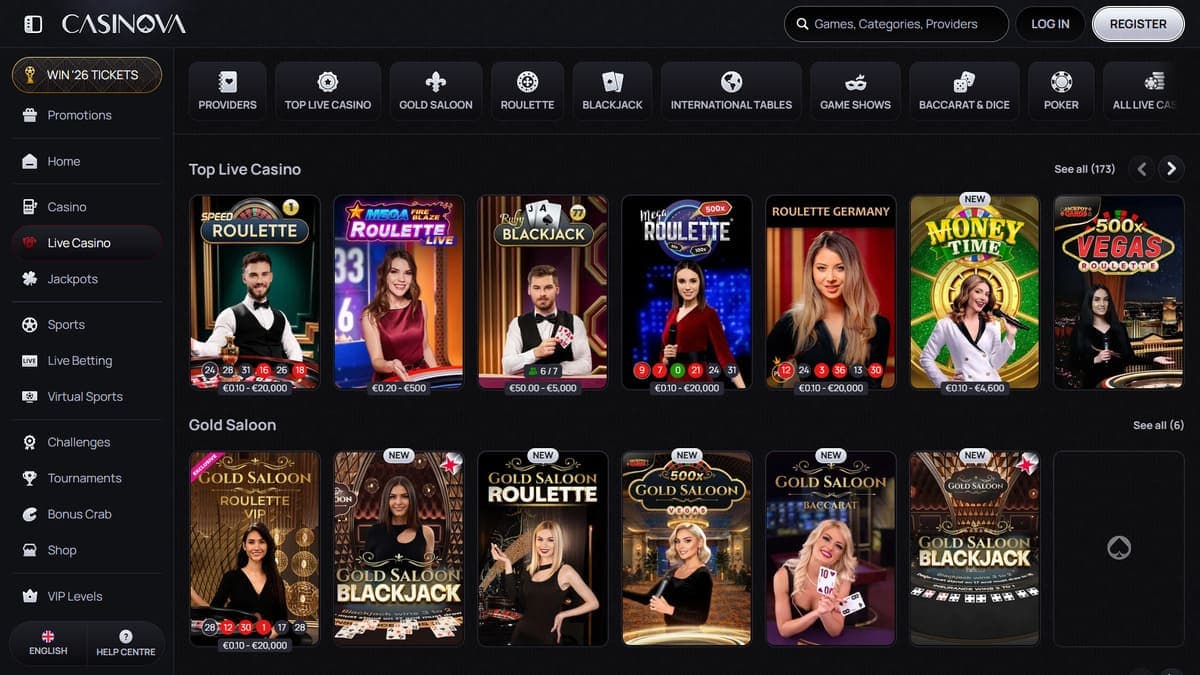
Task: Click the Casino slot icon
Action: [30, 207]
